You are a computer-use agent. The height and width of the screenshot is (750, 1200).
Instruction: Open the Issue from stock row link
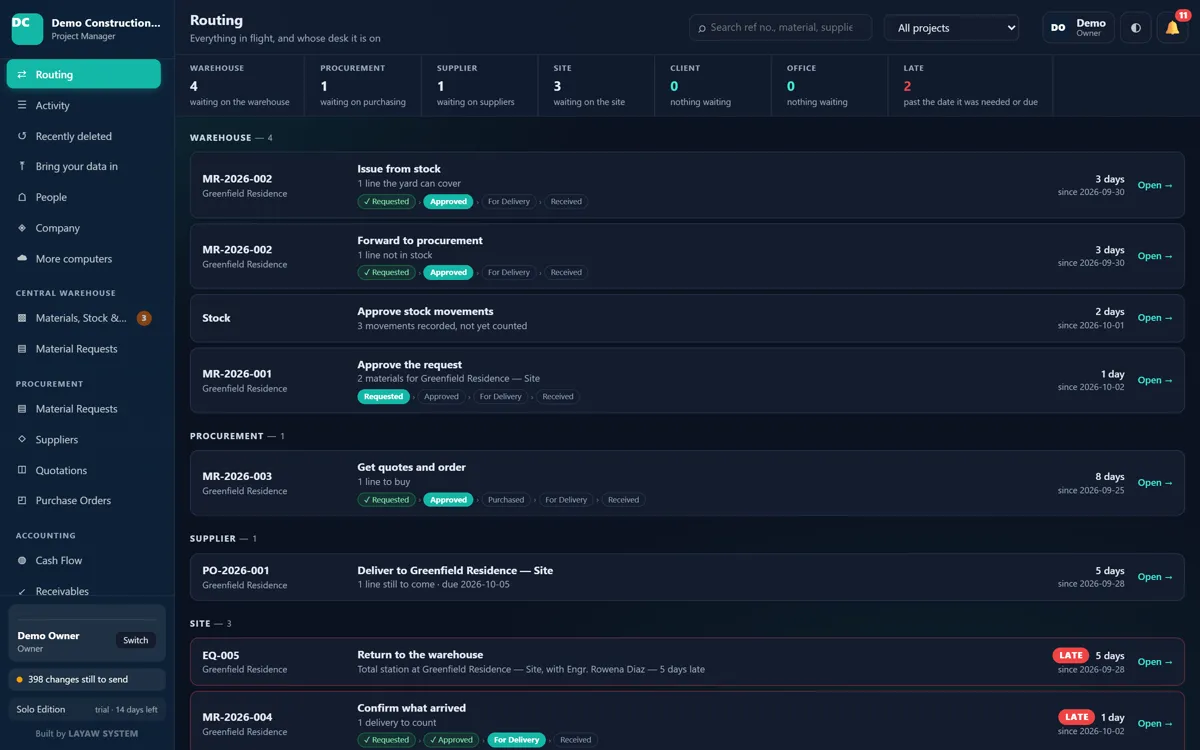[x=1155, y=185]
